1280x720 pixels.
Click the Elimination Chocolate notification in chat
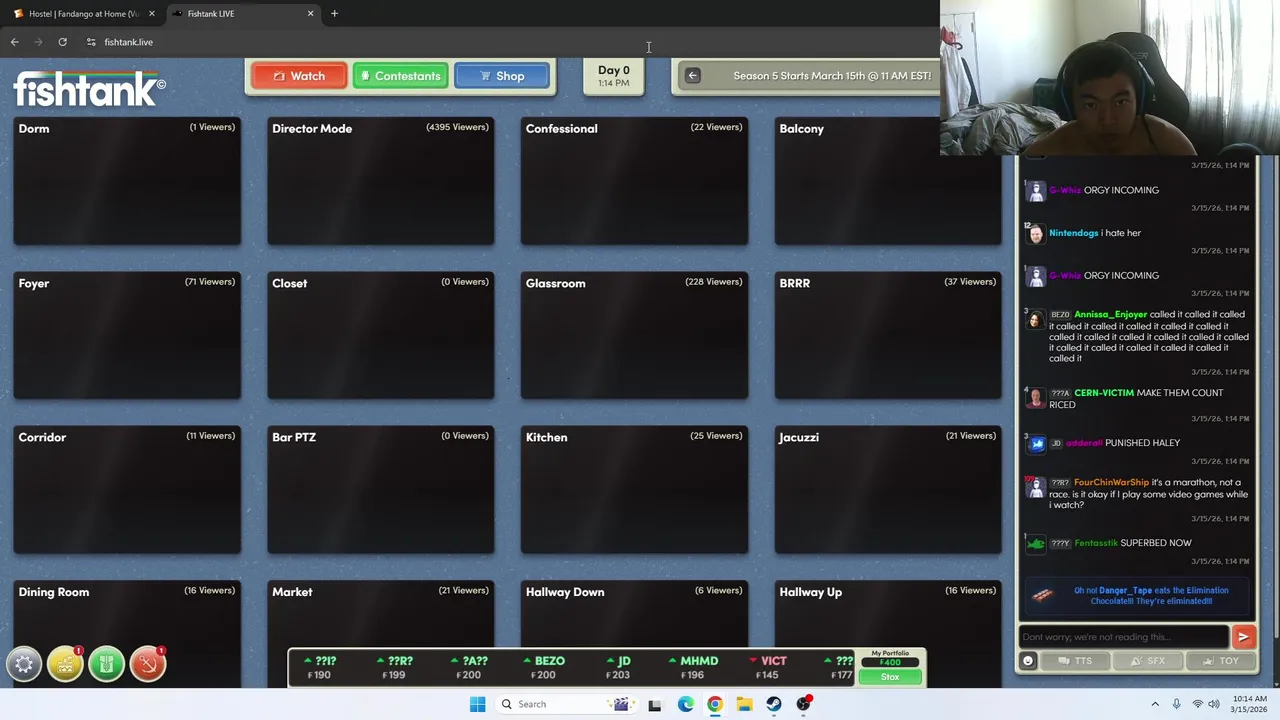tap(1137, 596)
